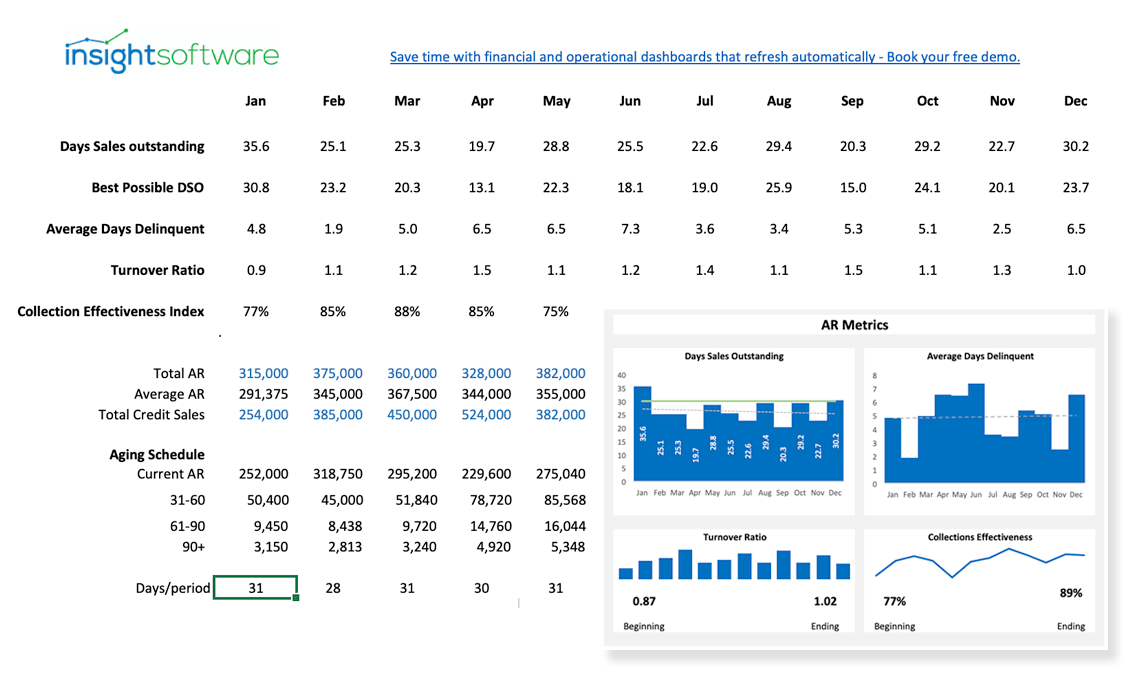Select the Jan Turnover Ratio value 0.9

[256, 270]
